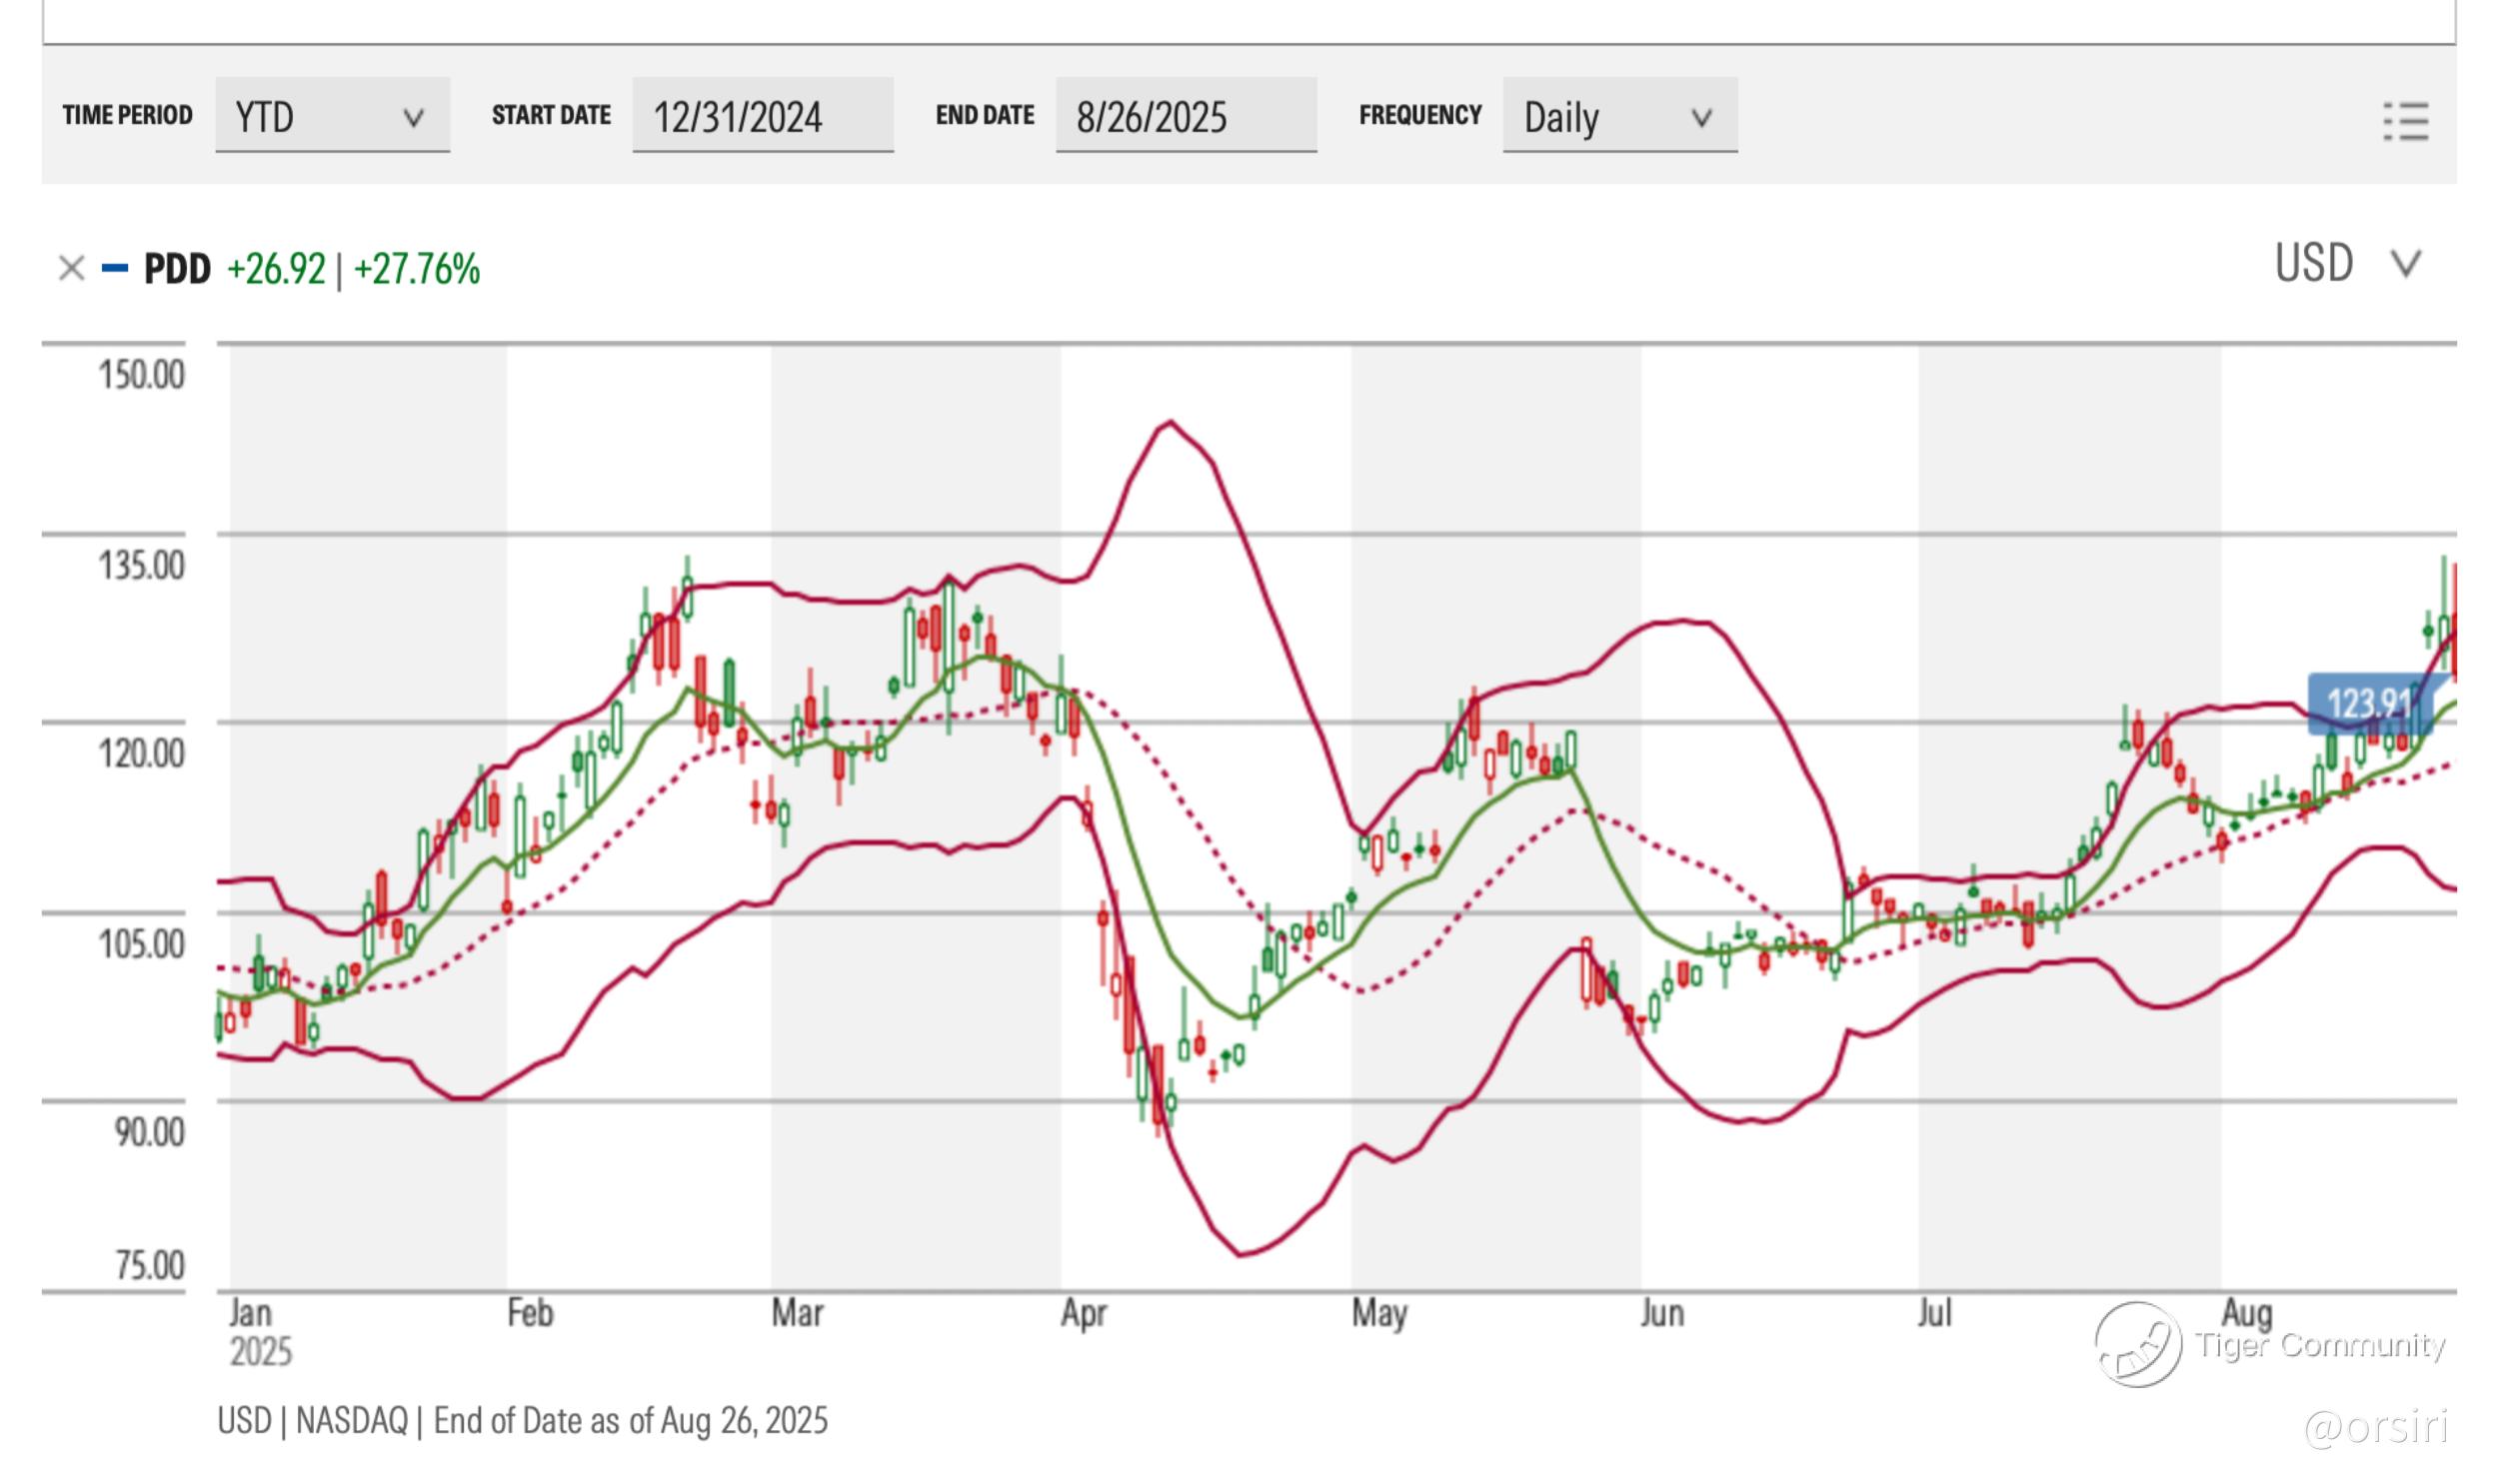Click the PDD ticker label
This screenshot has width=2499, height=1484.
coord(177,269)
